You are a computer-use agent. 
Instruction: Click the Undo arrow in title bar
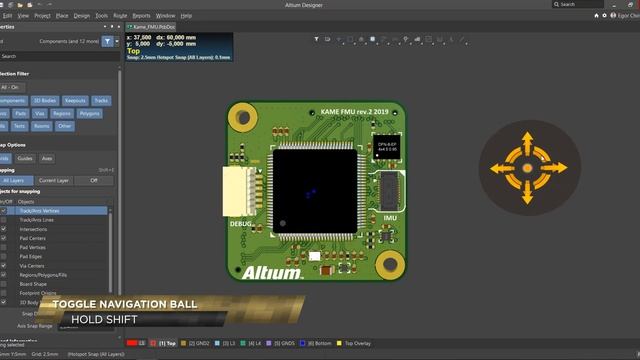40,5
